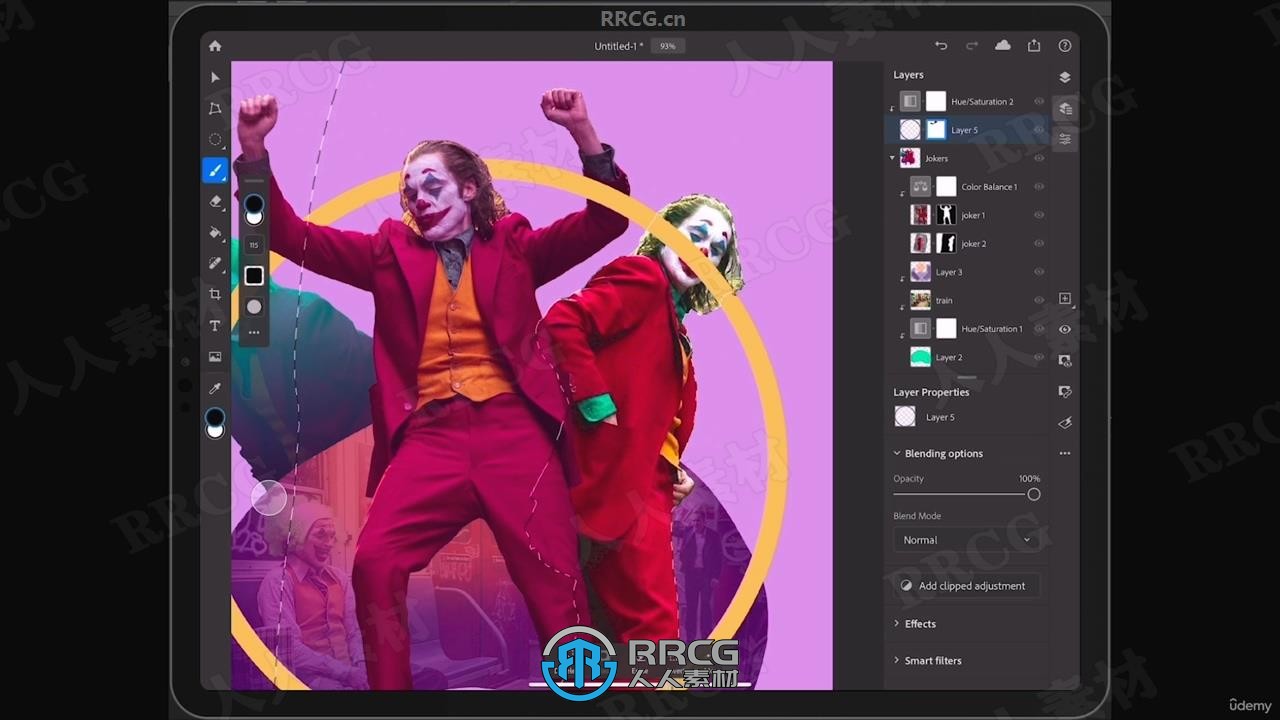Redo the last action

pyautogui.click(x=972, y=46)
